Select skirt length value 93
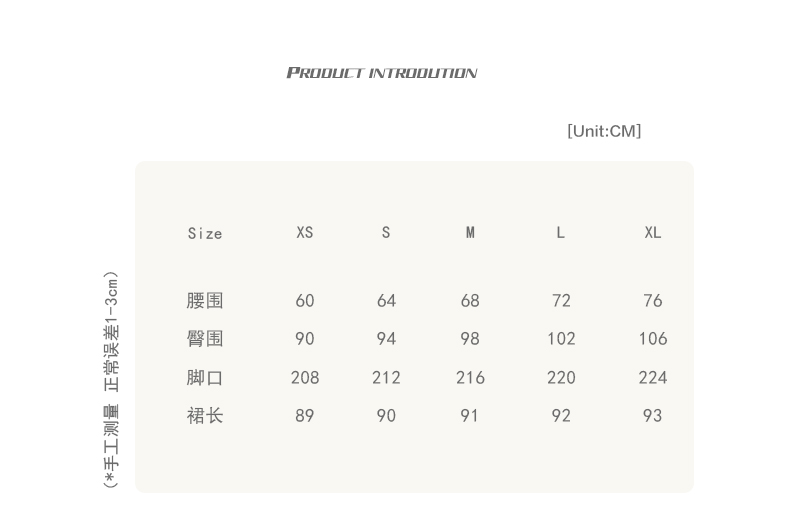Screen dimensions: 790x524 (x=653, y=416)
